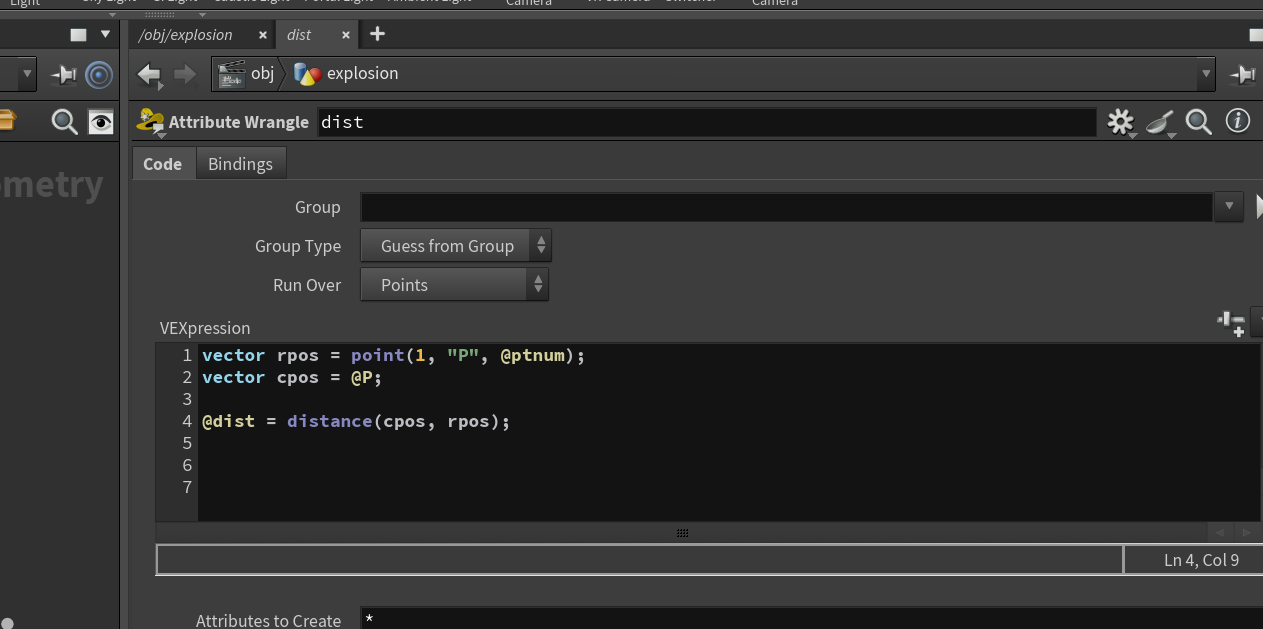Toggle the pin on the parameter pane
Screen dimensions: 1263x629
pos(1243,74)
